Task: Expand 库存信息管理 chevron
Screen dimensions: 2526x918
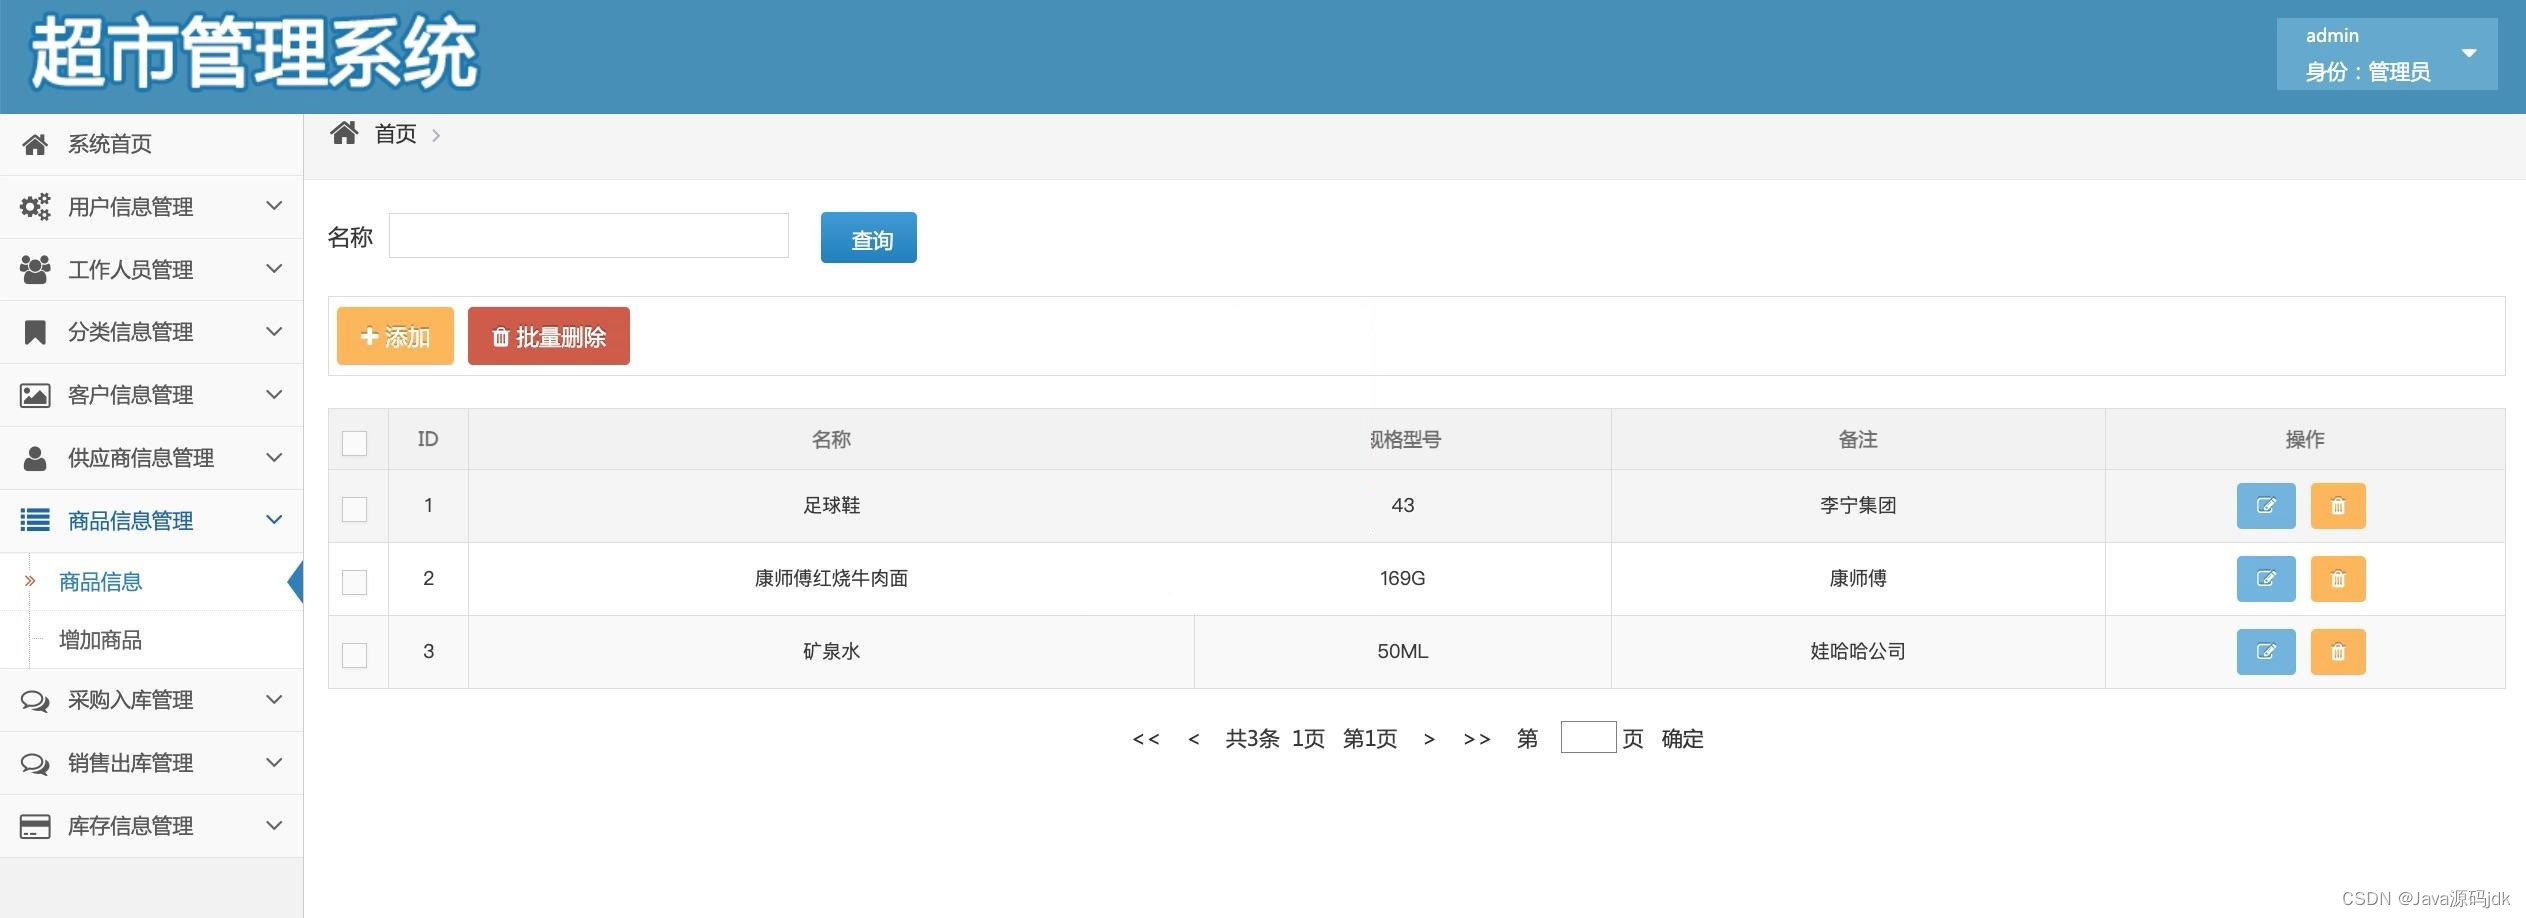Action: [274, 826]
